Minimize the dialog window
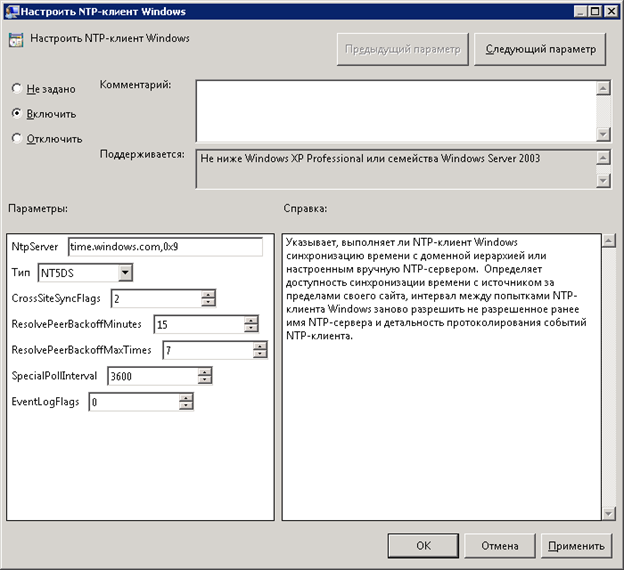 (581, 11)
